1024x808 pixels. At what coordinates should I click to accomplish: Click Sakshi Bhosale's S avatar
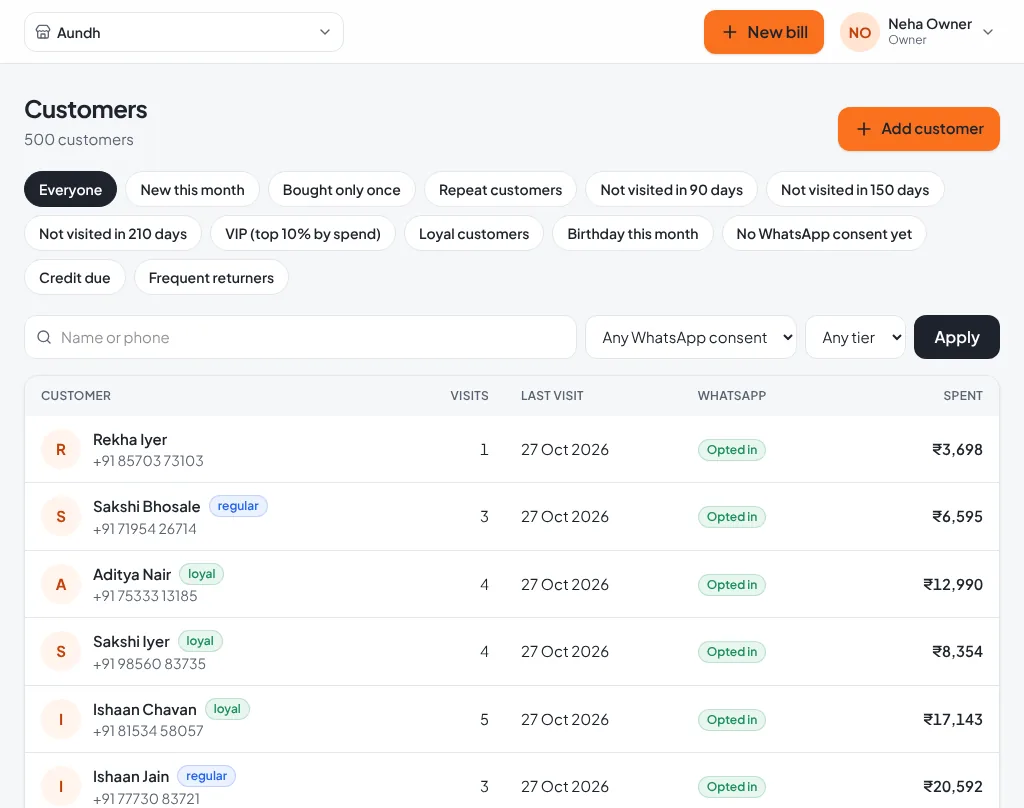[61, 517]
